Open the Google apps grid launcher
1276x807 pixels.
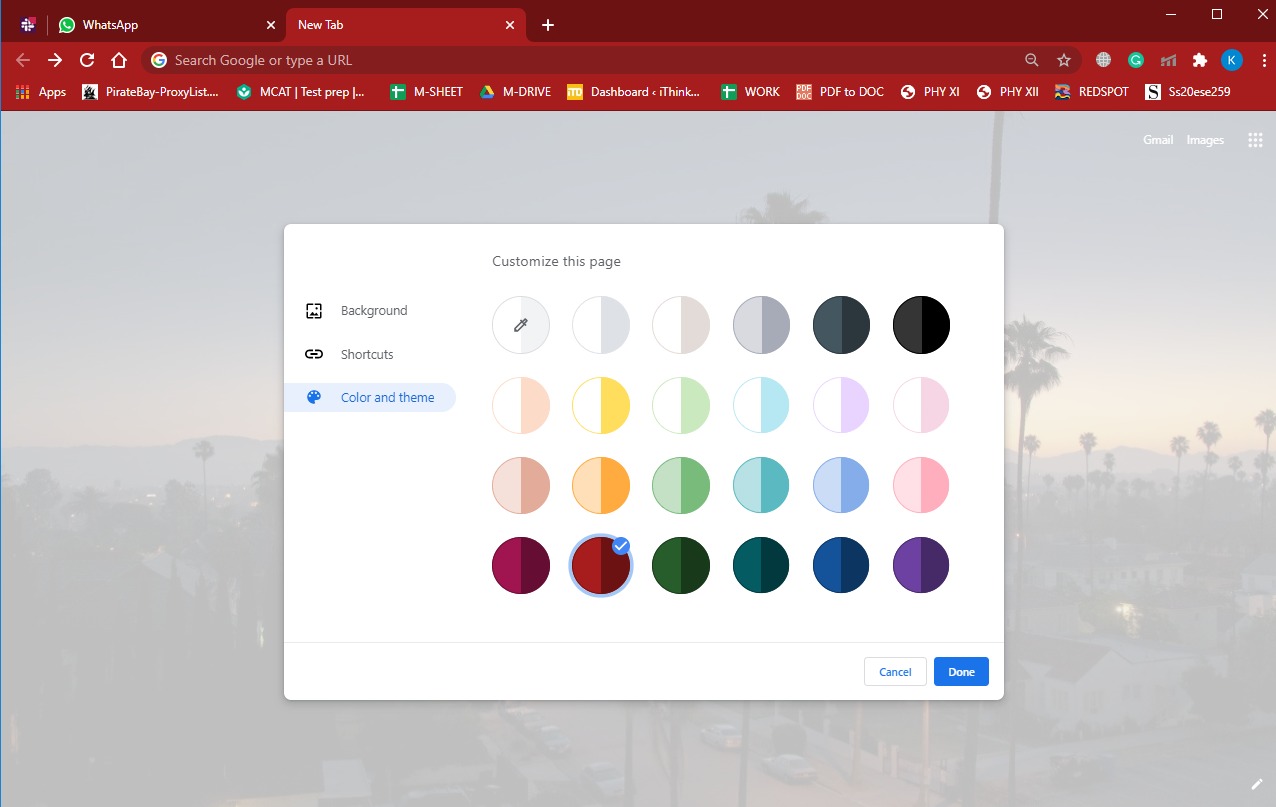tap(1255, 140)
